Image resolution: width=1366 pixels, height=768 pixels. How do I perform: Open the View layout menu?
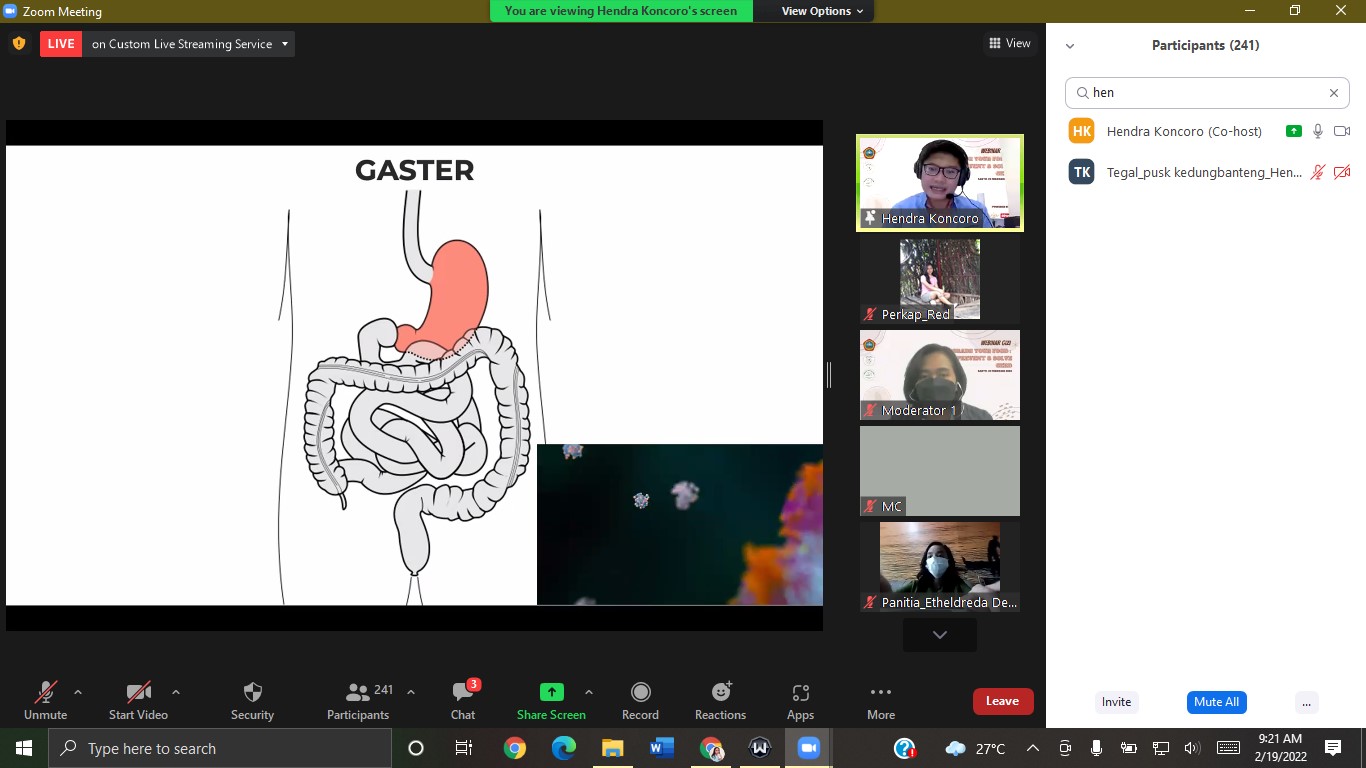[1009, 43]
